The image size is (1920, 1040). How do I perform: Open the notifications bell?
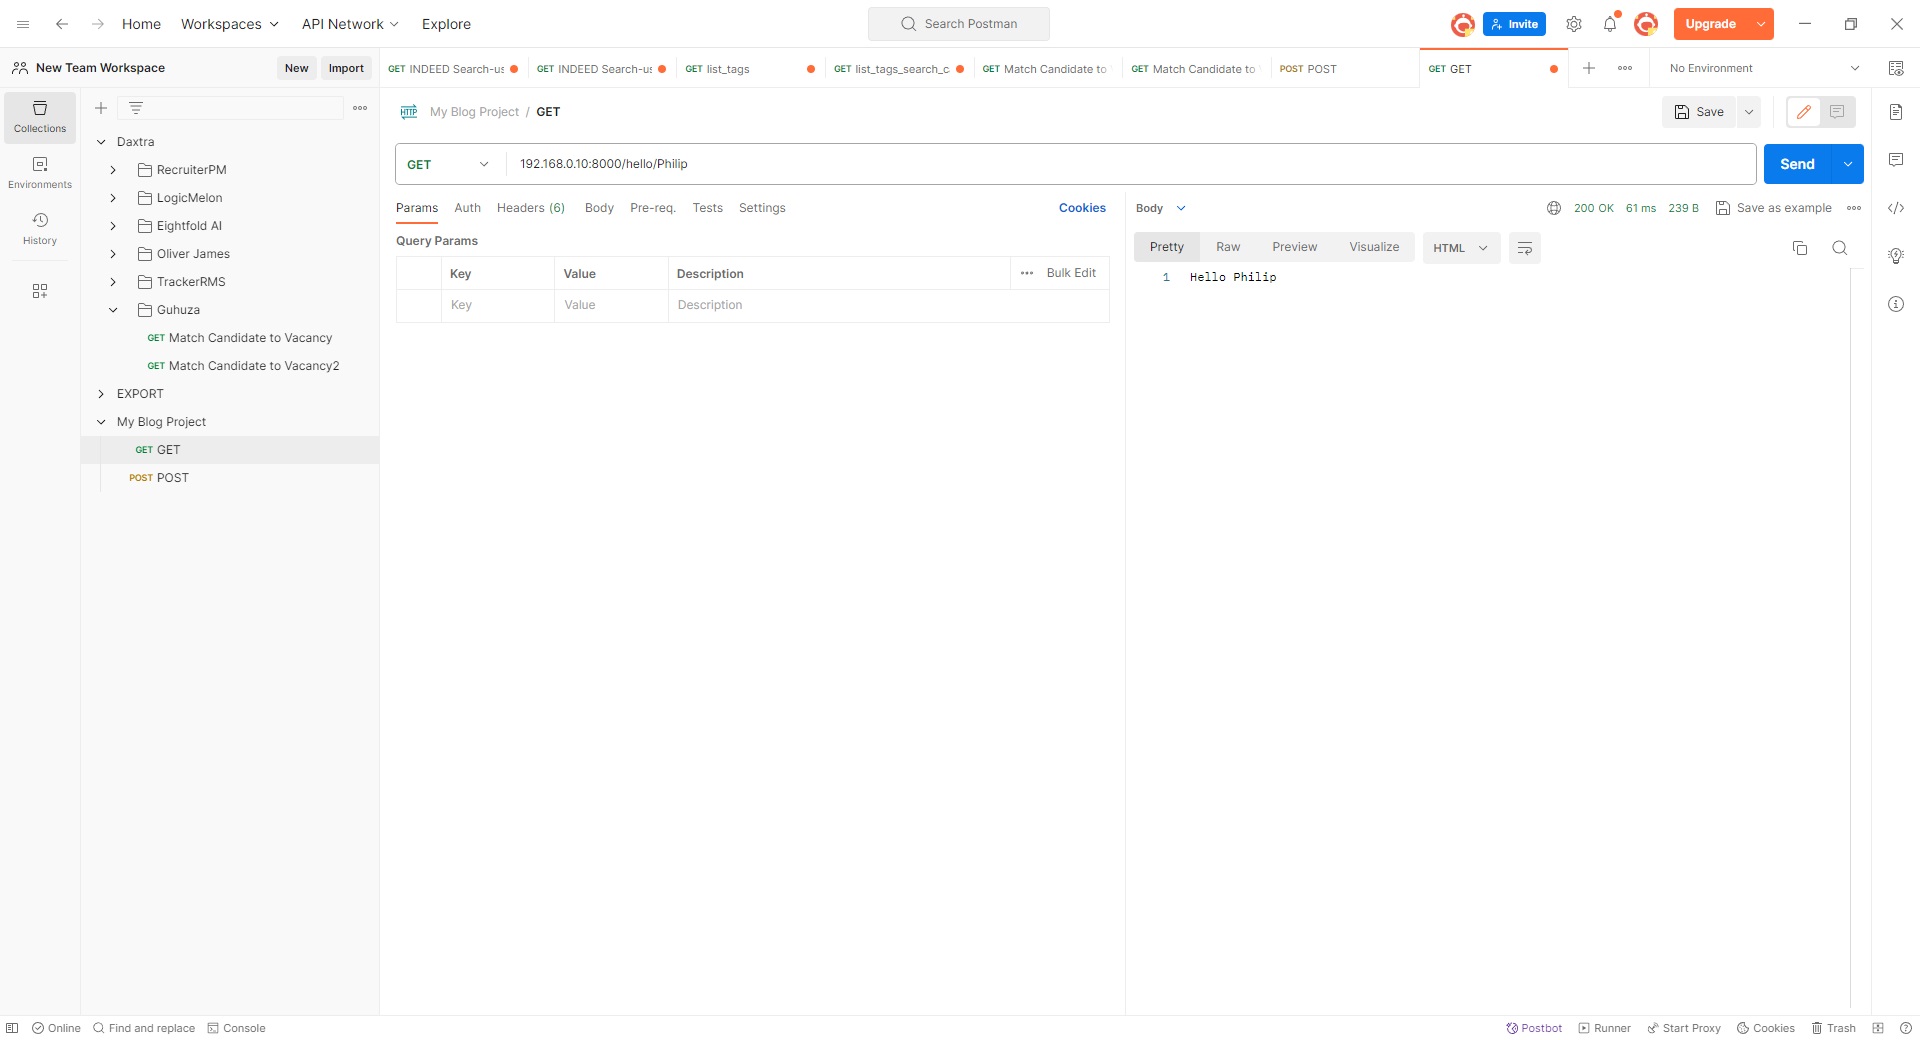[x=1610, y=24]
